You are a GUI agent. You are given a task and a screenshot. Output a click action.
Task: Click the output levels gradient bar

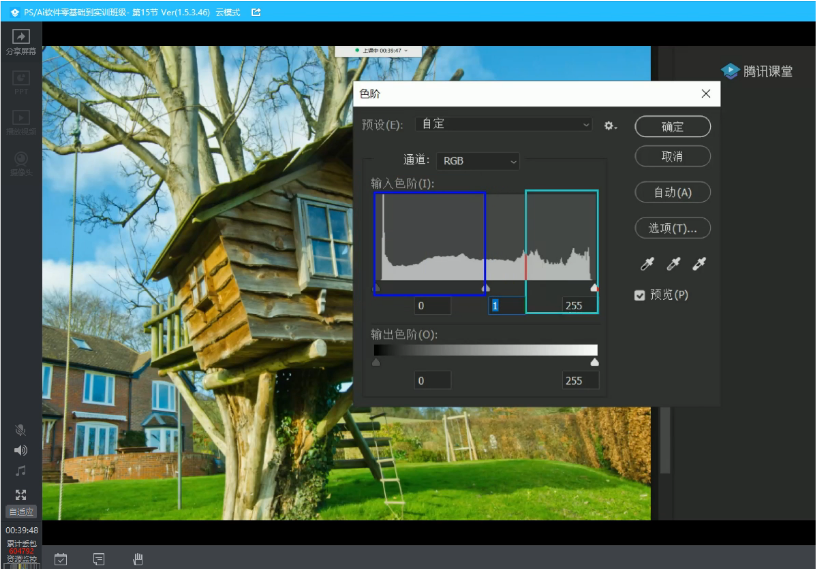[x=486, y=350]
